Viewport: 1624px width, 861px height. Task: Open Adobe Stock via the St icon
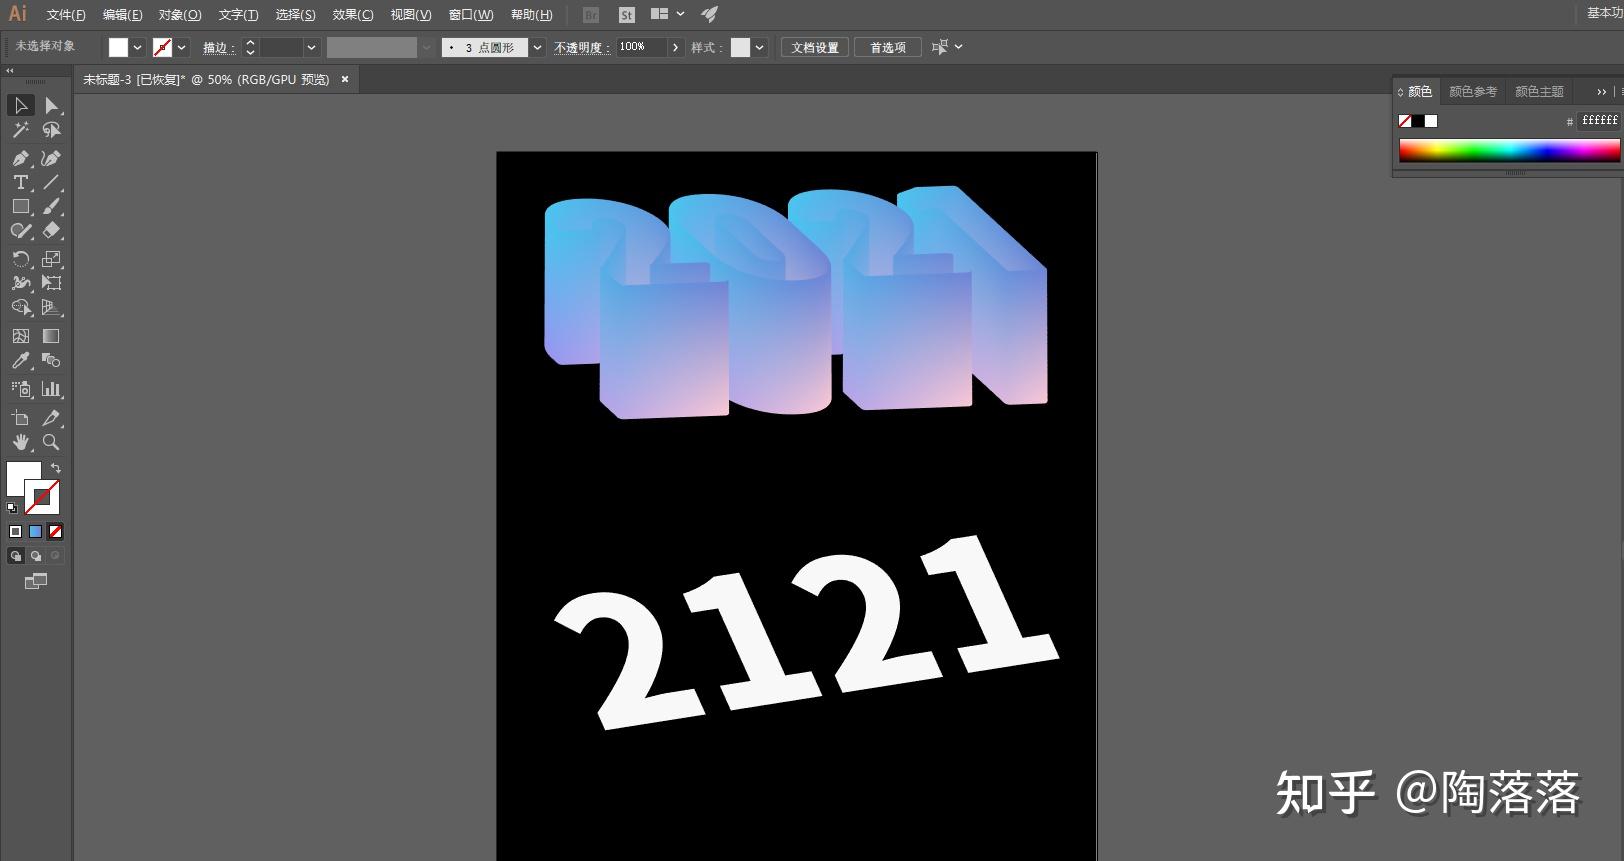click(627, 15)
